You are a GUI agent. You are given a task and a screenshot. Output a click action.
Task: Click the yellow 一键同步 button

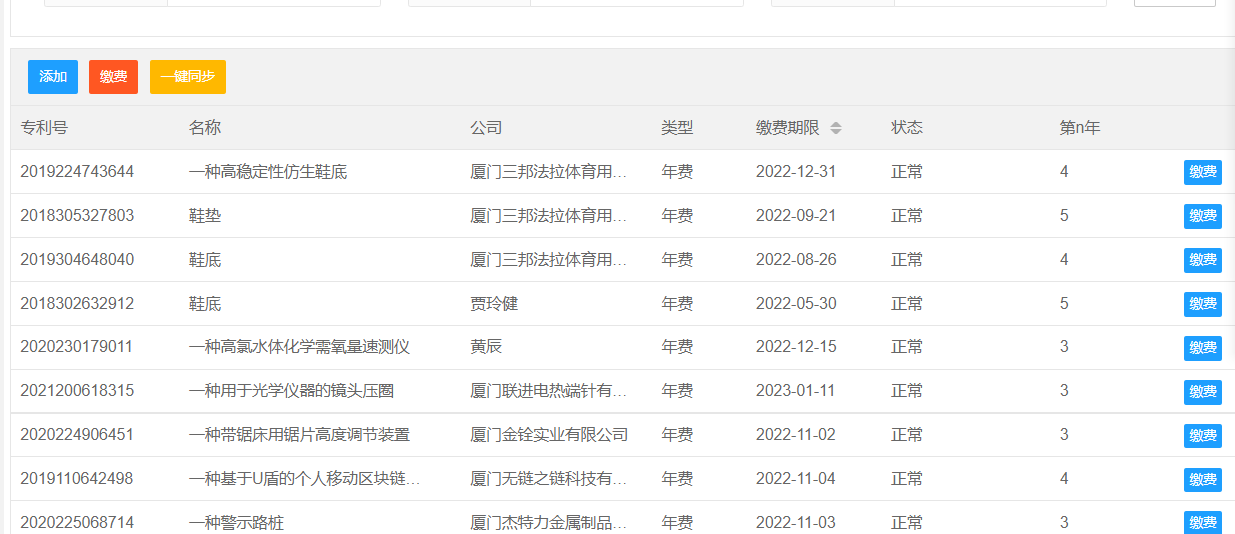pyautogui.click(x=188, y=77)
